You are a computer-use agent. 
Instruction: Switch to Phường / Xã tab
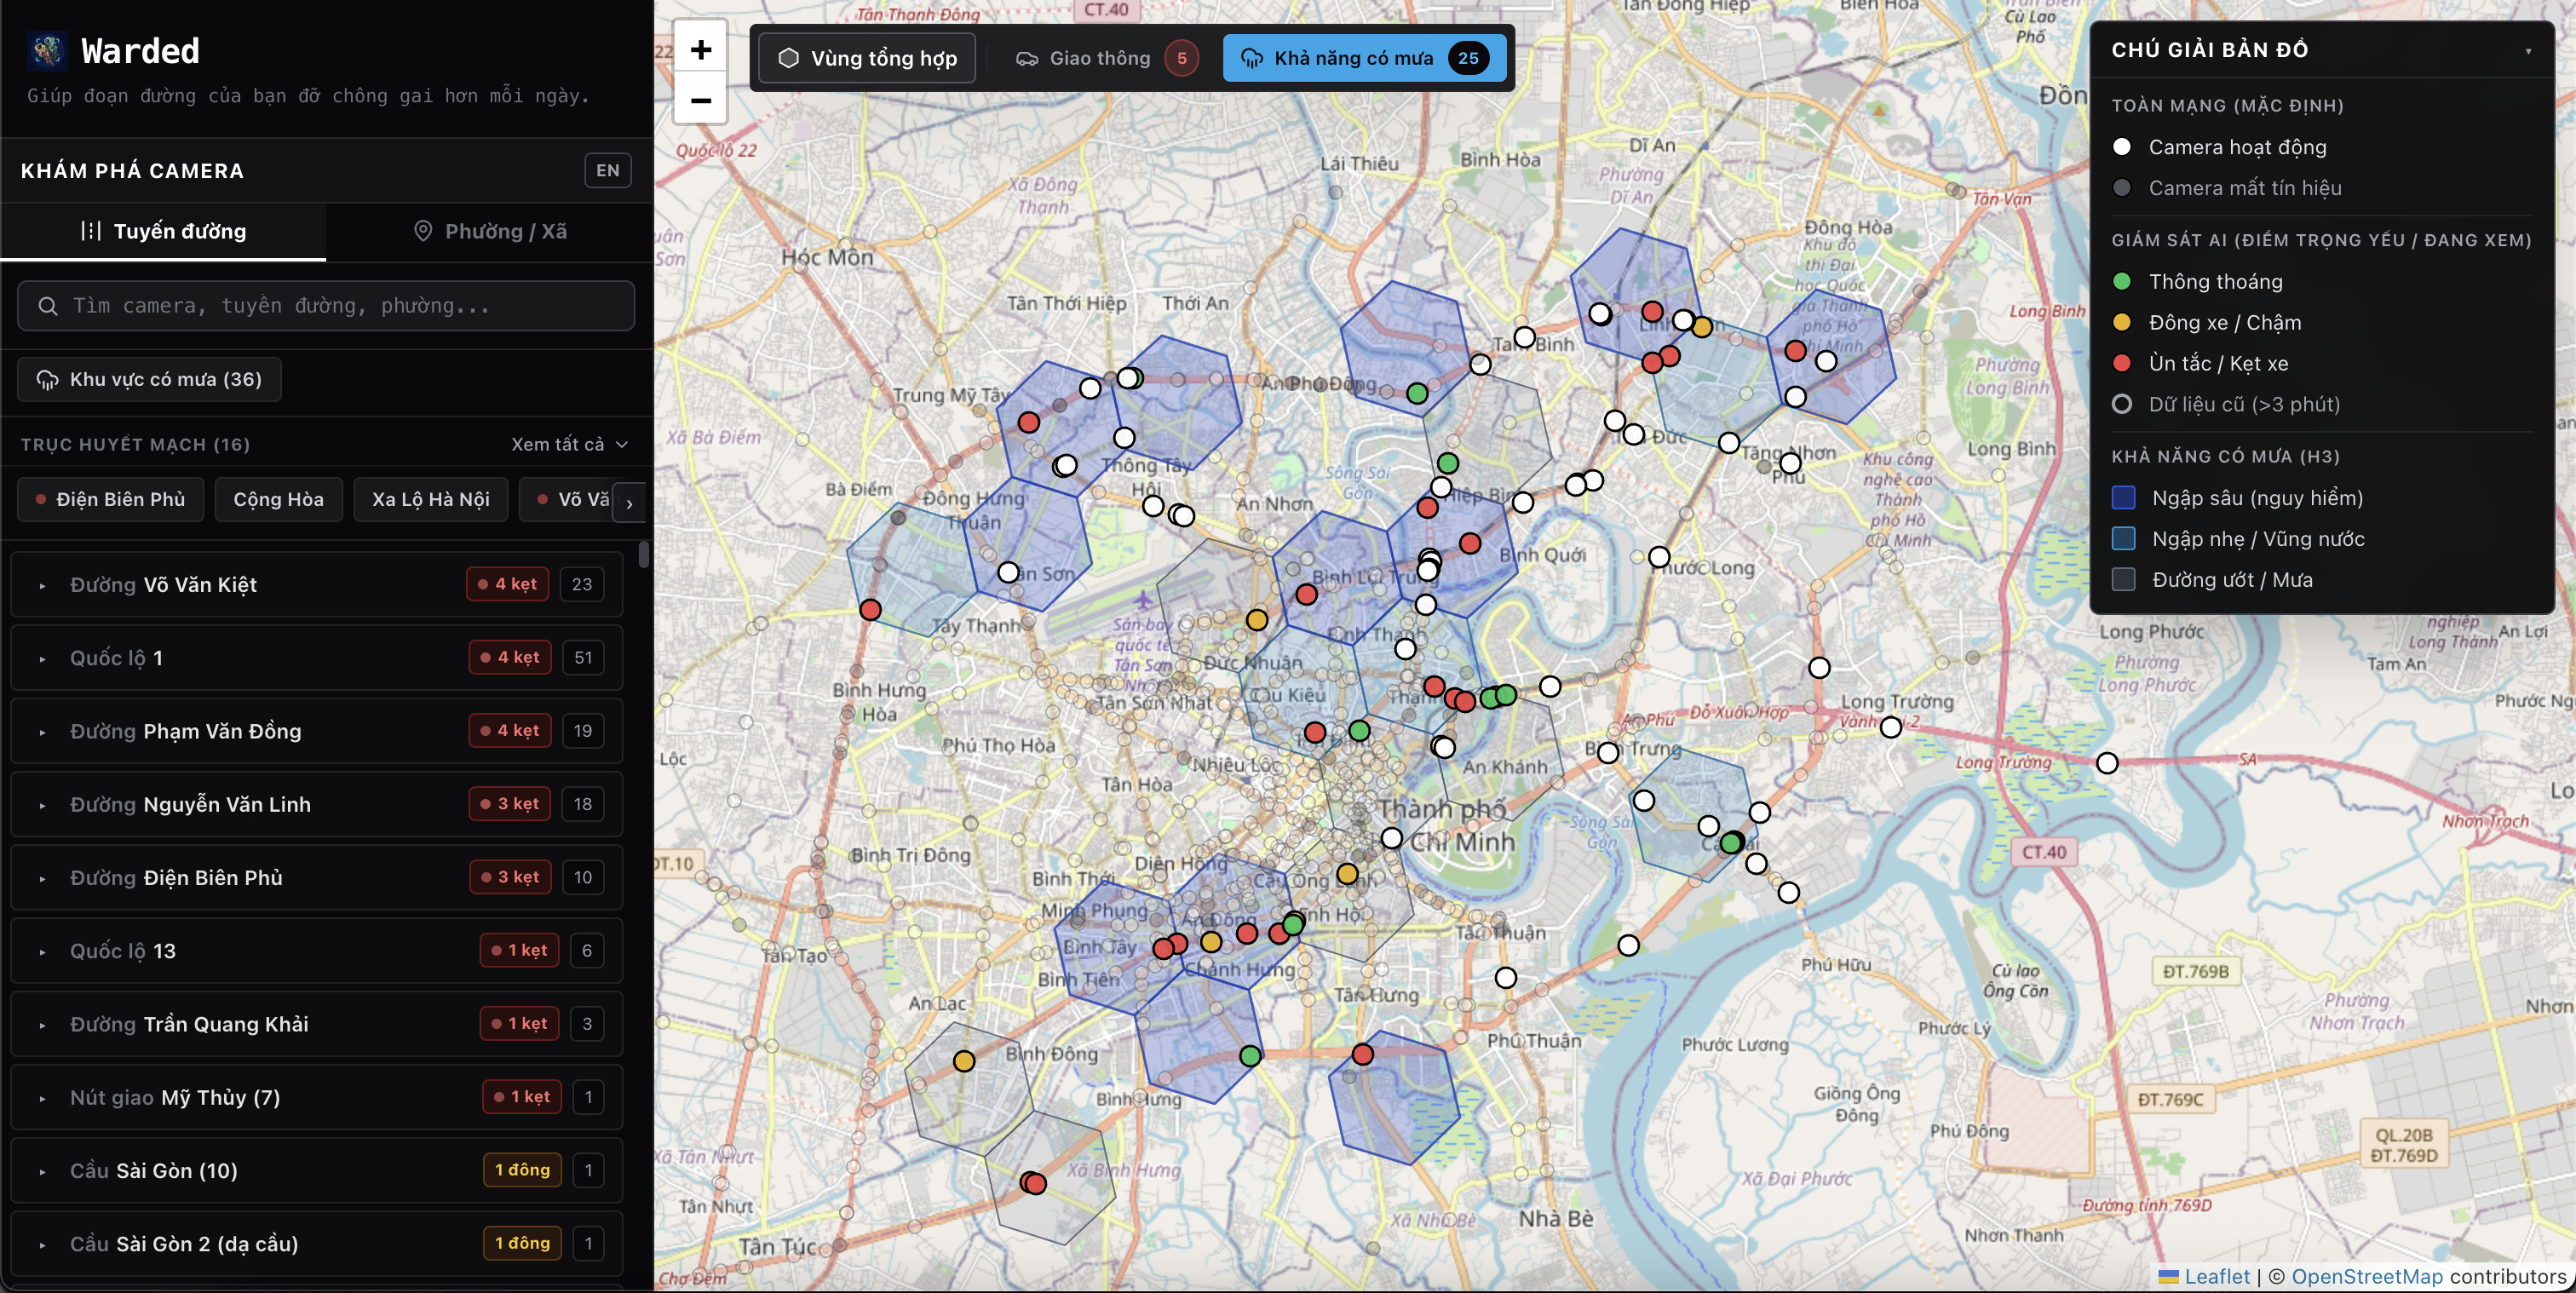click(x=490, y=231)
